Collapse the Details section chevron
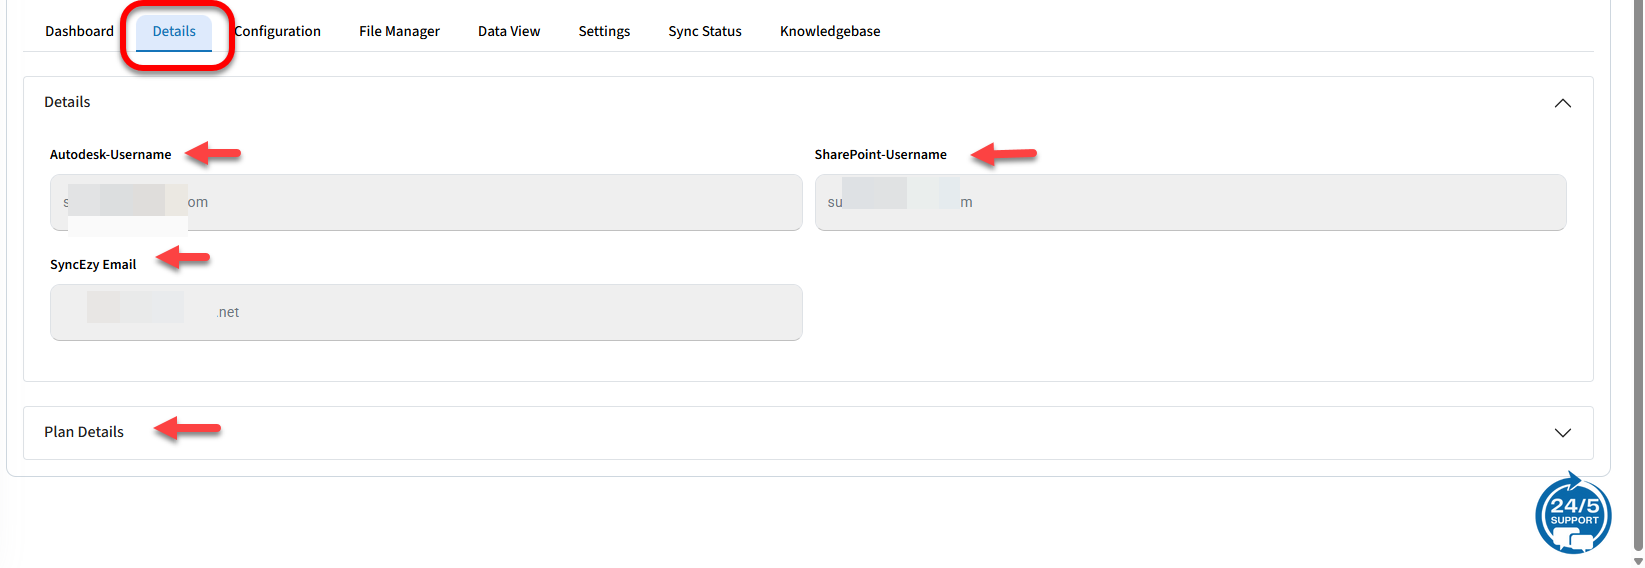The image size is (1645, 568). coord(1562,103)
